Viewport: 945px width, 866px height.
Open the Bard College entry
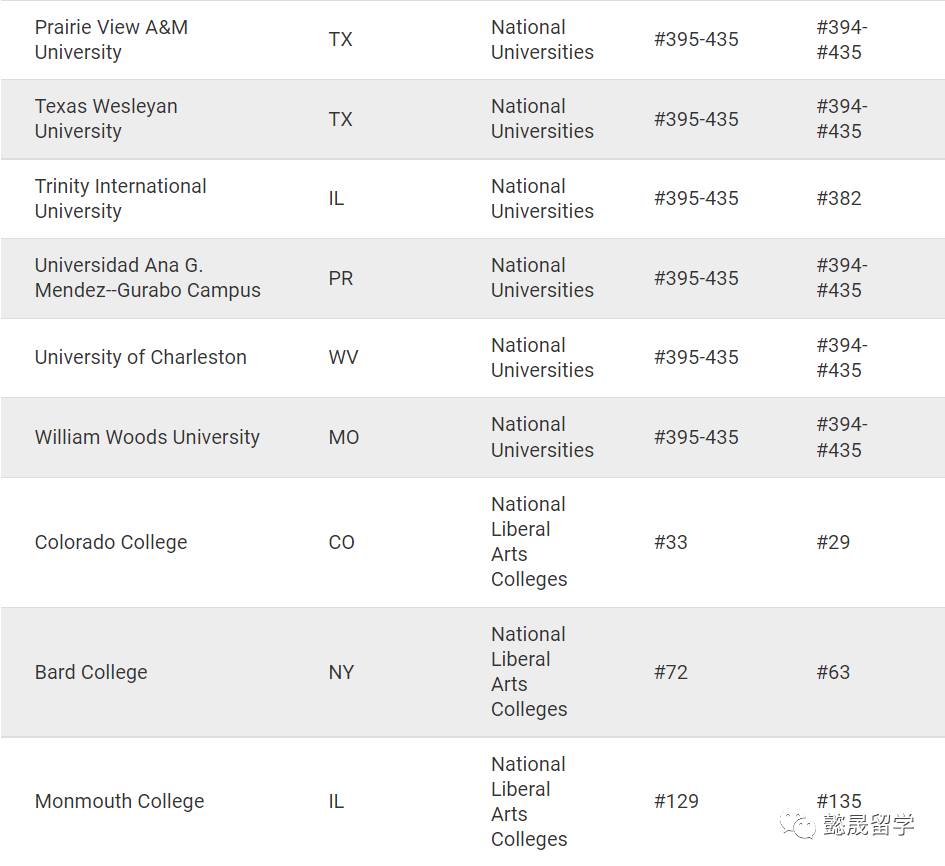(x=91, y=672)
